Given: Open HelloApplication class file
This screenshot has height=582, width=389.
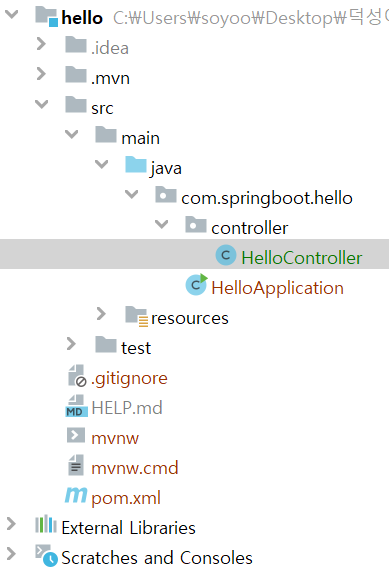Looking at the screenshot, I should coord(278,288).
